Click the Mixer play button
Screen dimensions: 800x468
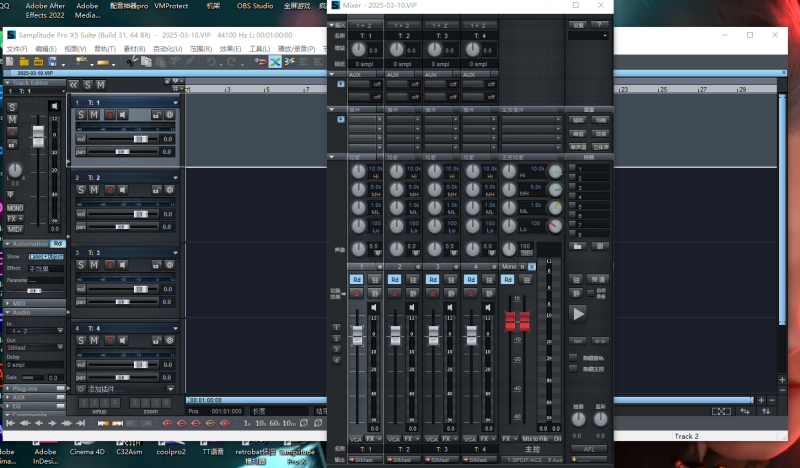(x=578, y=314)
